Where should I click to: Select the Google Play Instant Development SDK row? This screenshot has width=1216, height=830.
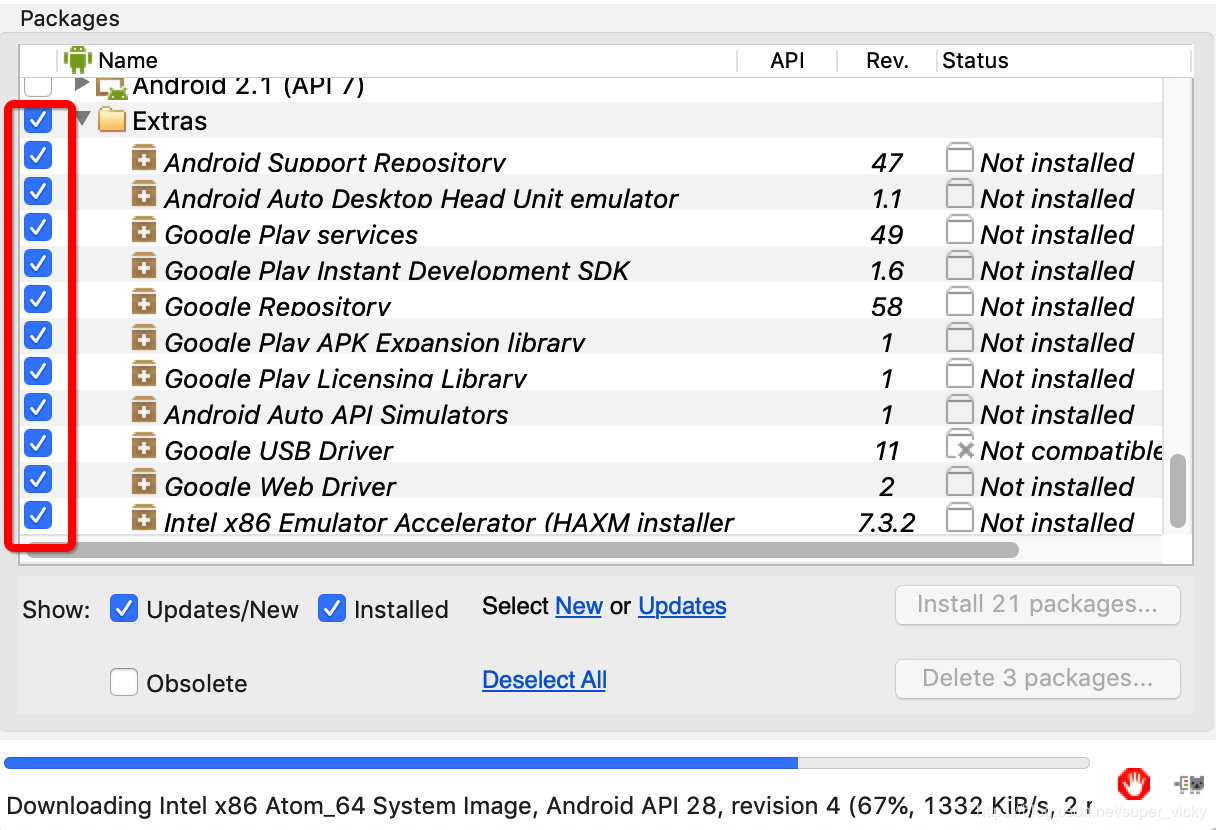click(592, 266)
